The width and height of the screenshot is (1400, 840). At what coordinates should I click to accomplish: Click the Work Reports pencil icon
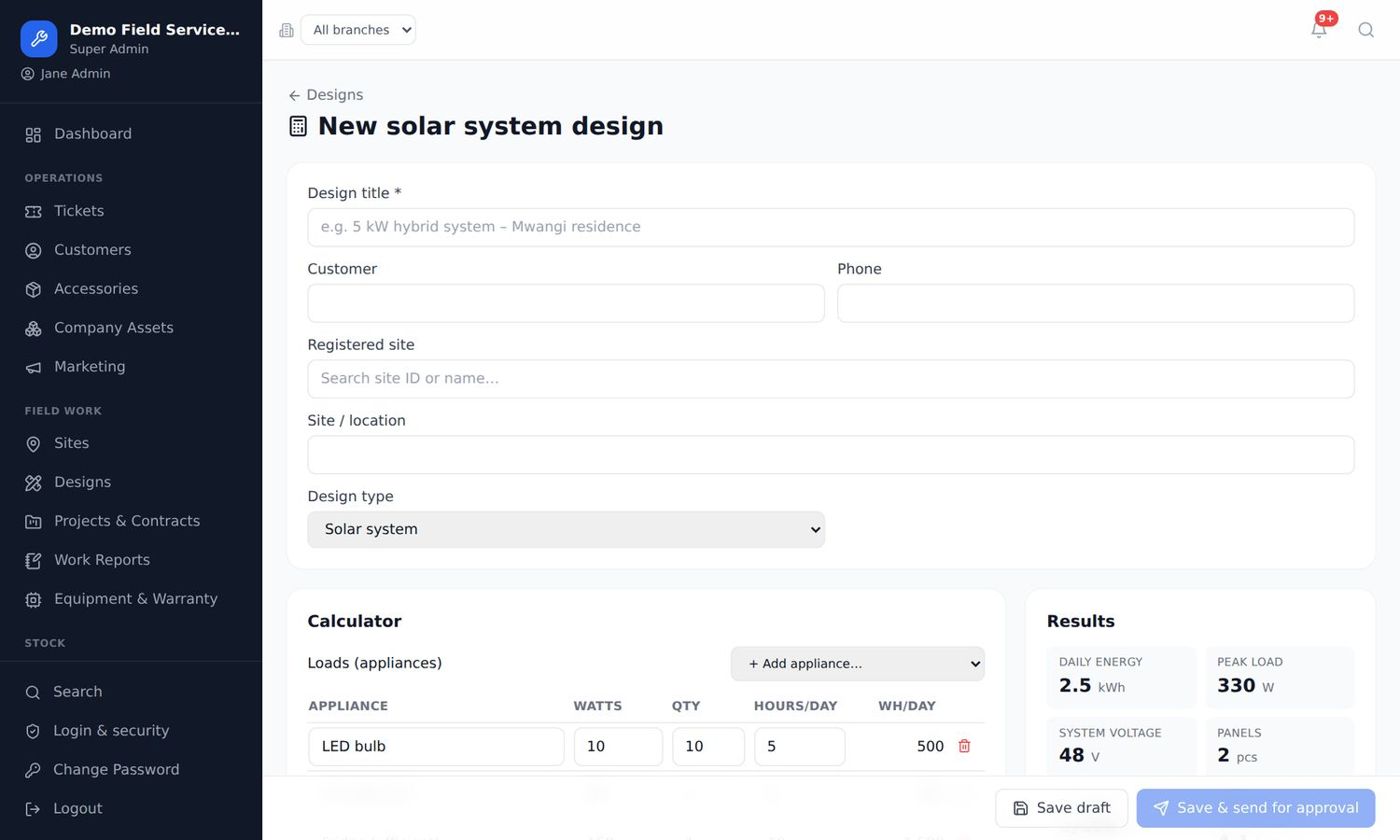pos(33,561)
